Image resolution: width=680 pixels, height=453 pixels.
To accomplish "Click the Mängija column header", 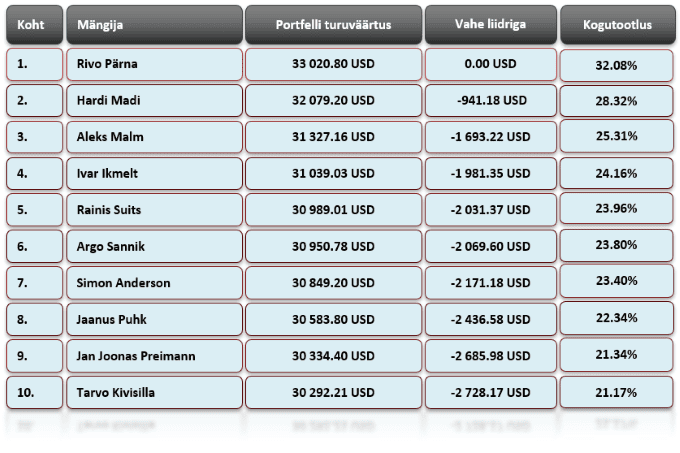I will coord(154,24).
